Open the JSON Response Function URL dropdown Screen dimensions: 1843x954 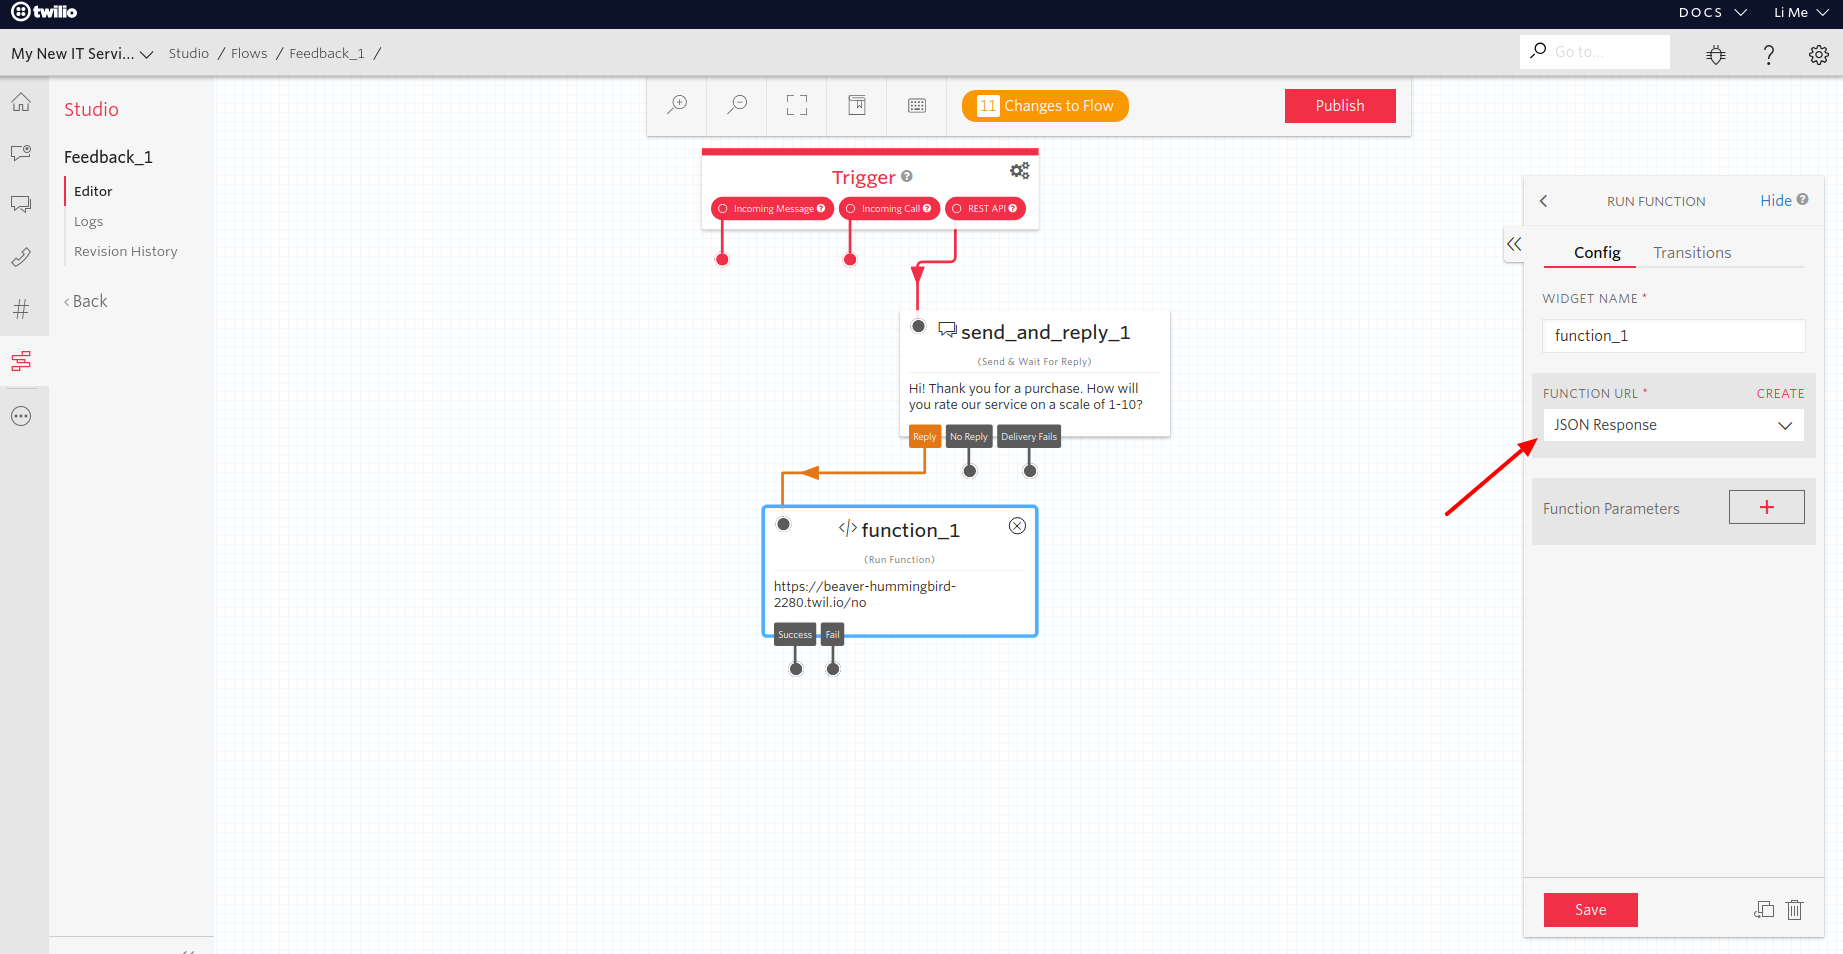[1672, 425]
